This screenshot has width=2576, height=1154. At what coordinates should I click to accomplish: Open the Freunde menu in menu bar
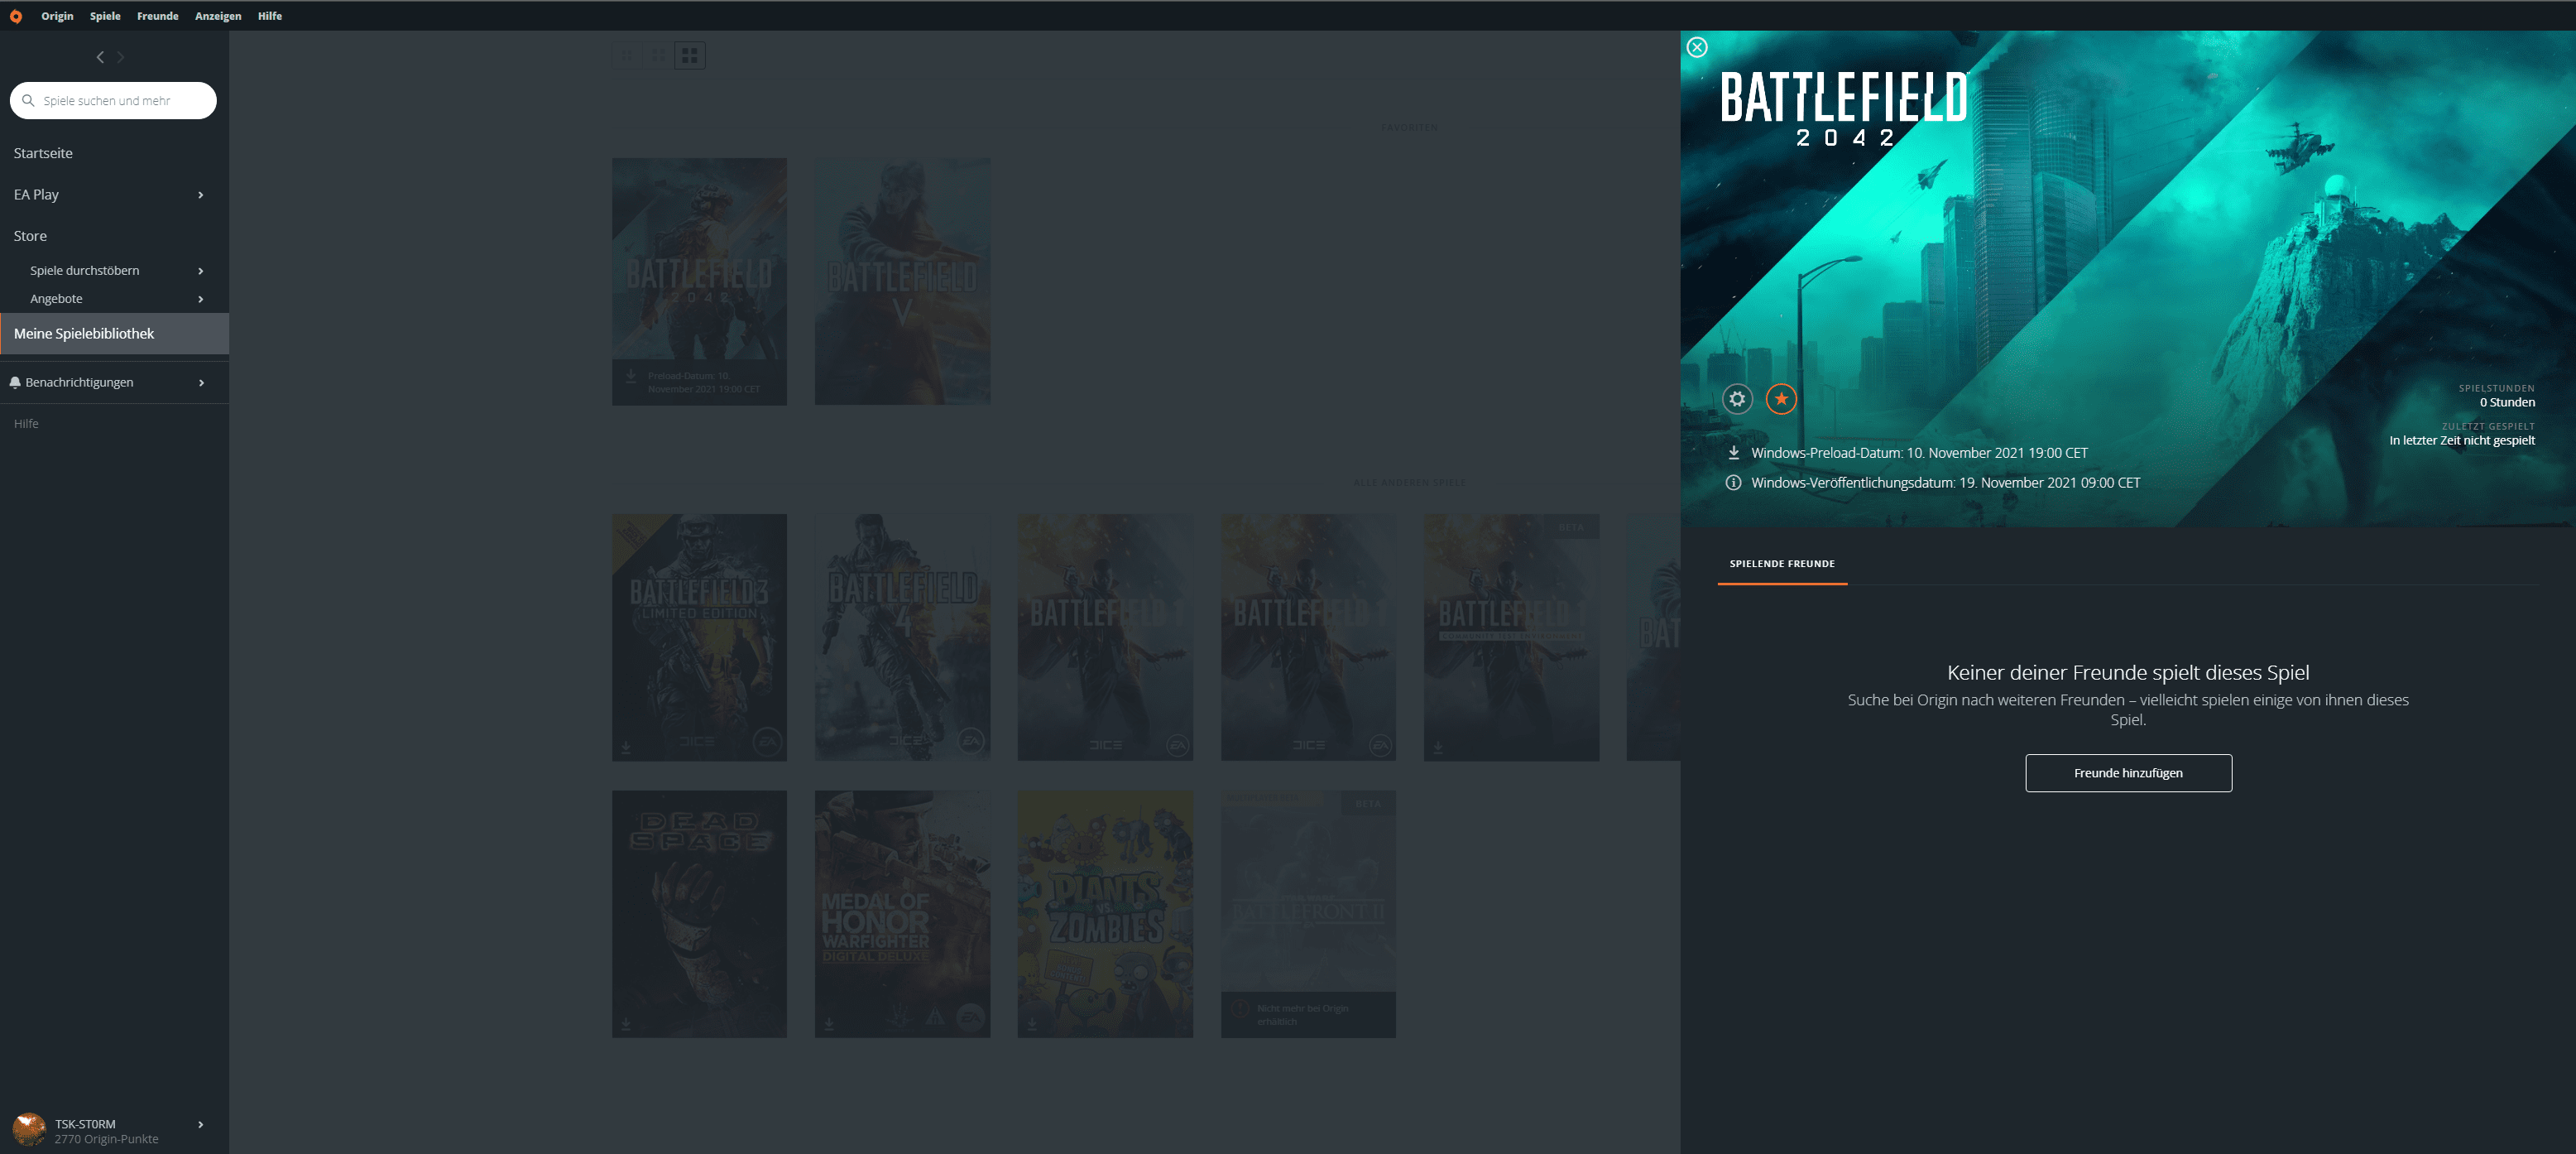[x=157, y=16]
